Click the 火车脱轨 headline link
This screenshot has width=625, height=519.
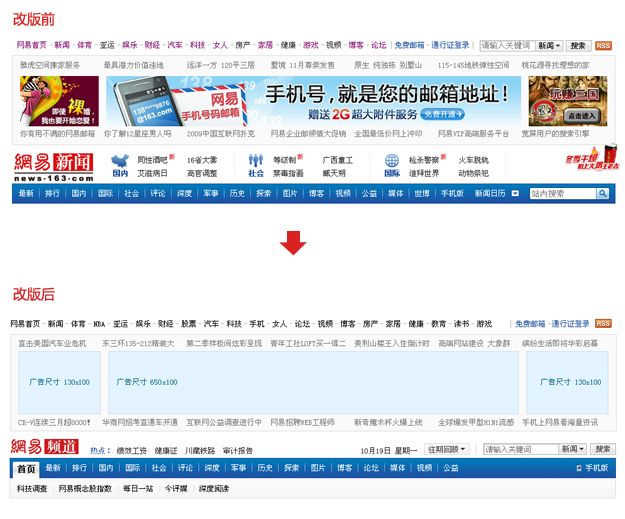473,160
